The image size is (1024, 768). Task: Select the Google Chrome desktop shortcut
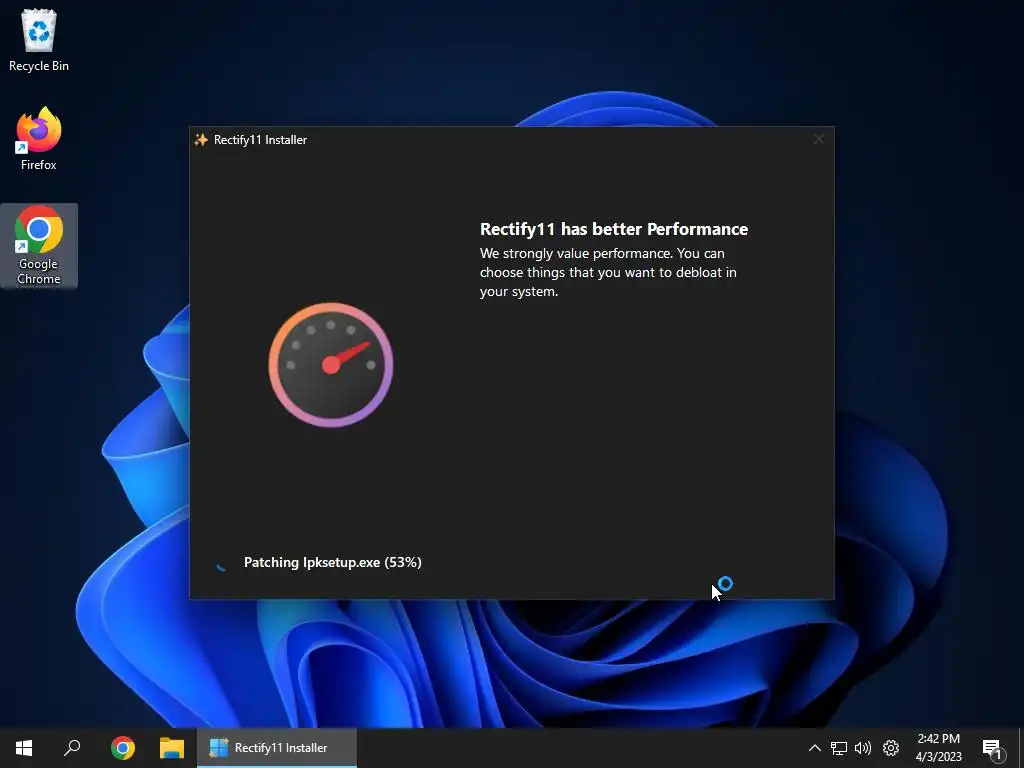coord(39,245)
